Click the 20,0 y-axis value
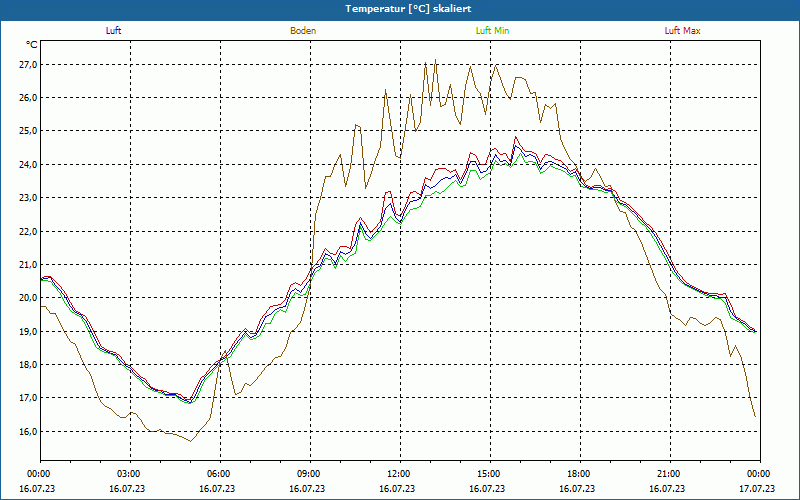Screen dimensions: 800x500 [x=28, y=298]
